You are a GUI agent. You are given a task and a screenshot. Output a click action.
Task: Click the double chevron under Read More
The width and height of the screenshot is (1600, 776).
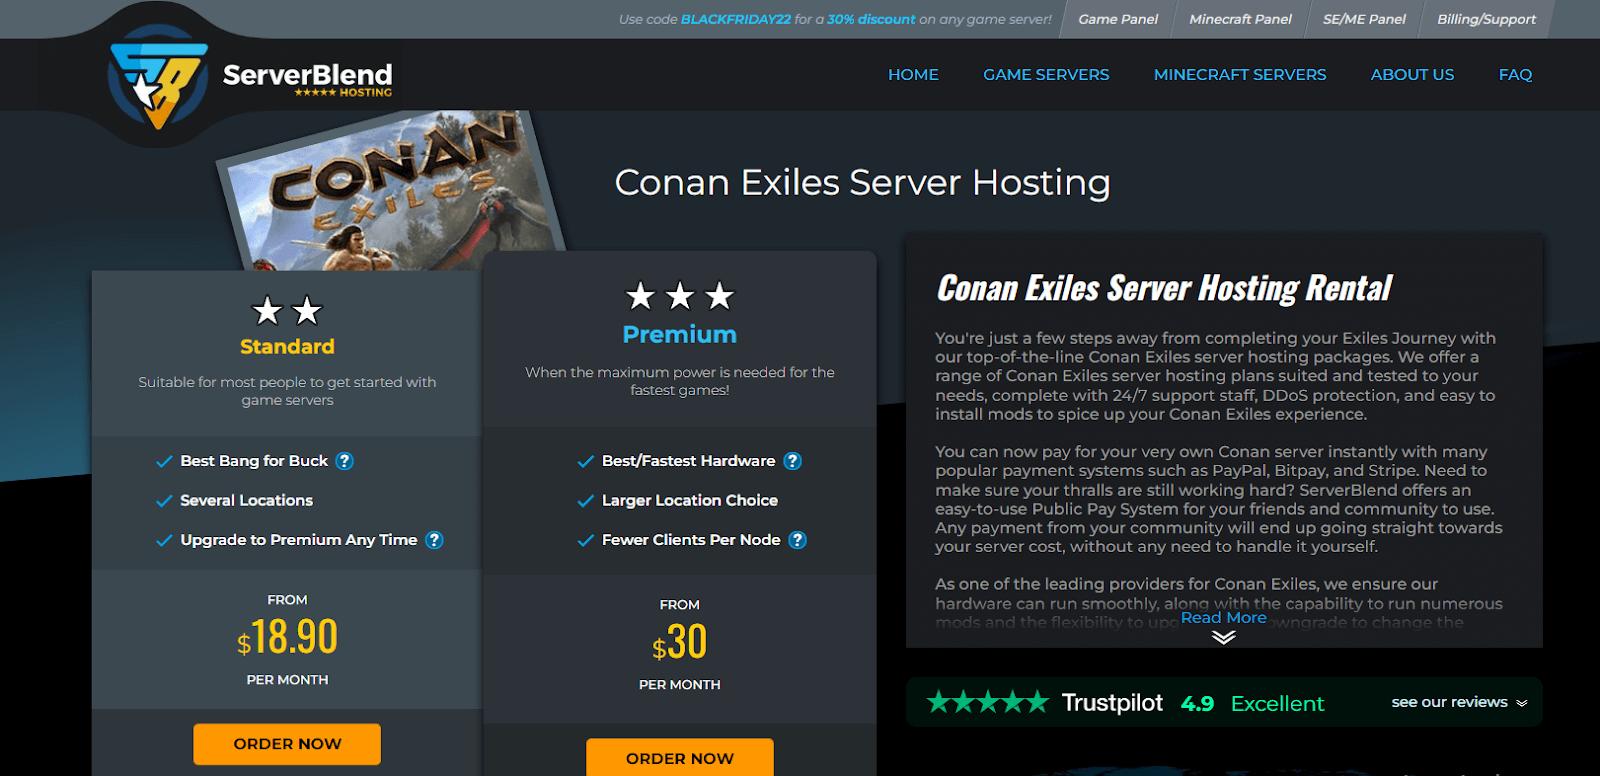[x=1224, y=637]
